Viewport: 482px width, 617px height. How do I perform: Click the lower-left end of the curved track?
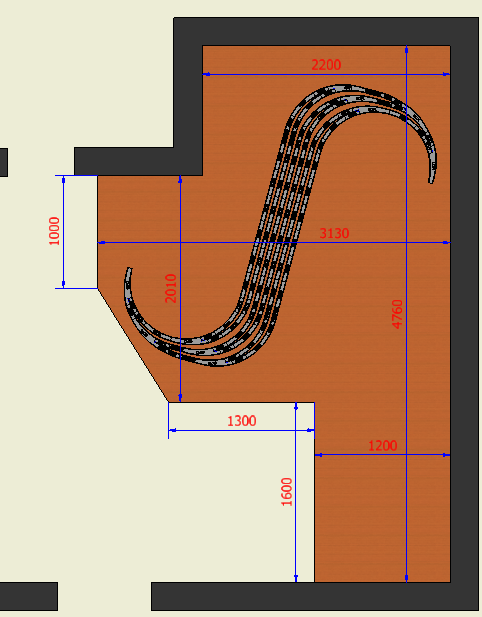coord(128,270)
